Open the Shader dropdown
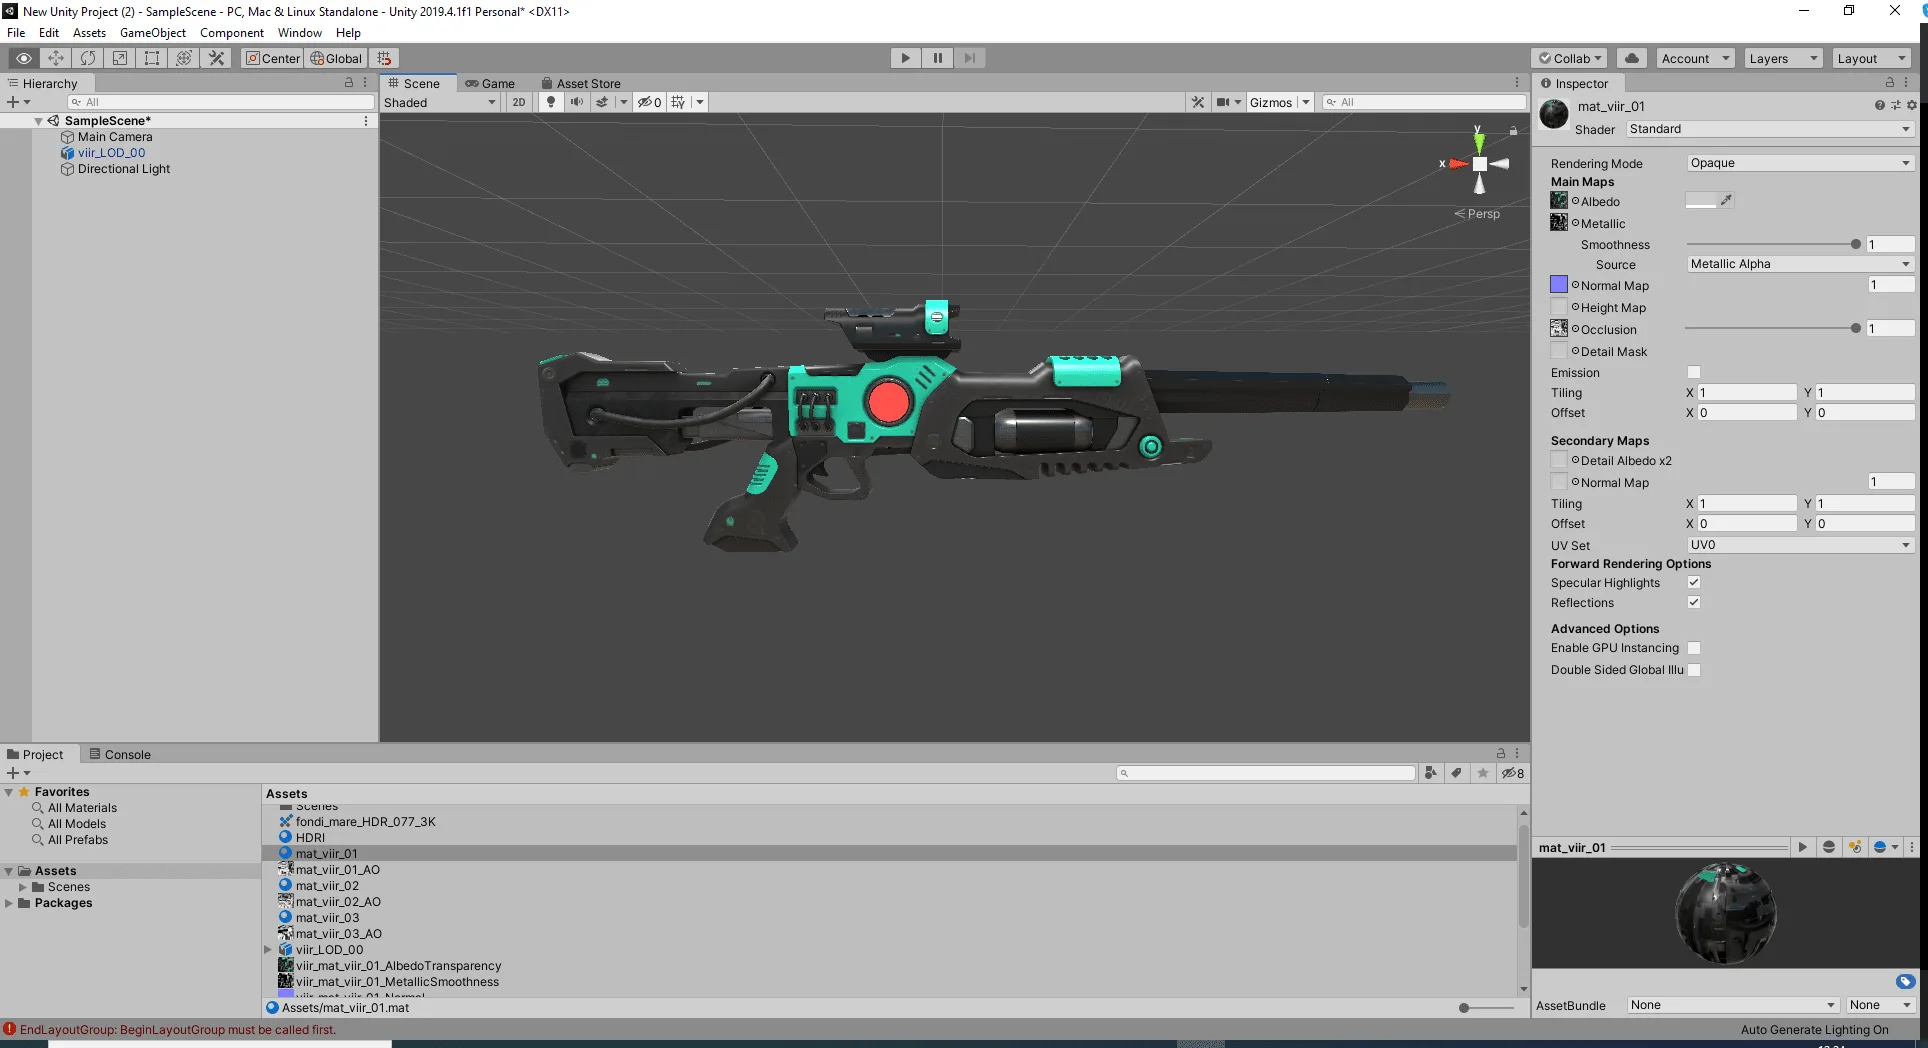Image resolution: width=1928 pixels, height=1048 pixels. (x=1769, y=129)
